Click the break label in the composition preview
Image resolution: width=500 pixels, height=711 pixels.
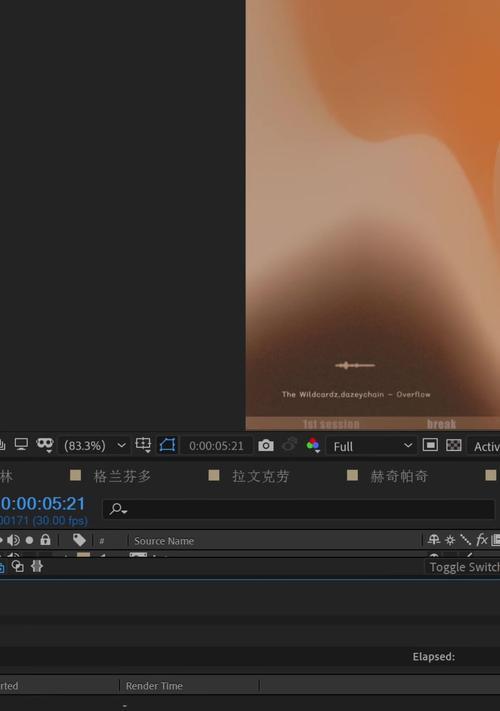[x=441, y=424]
